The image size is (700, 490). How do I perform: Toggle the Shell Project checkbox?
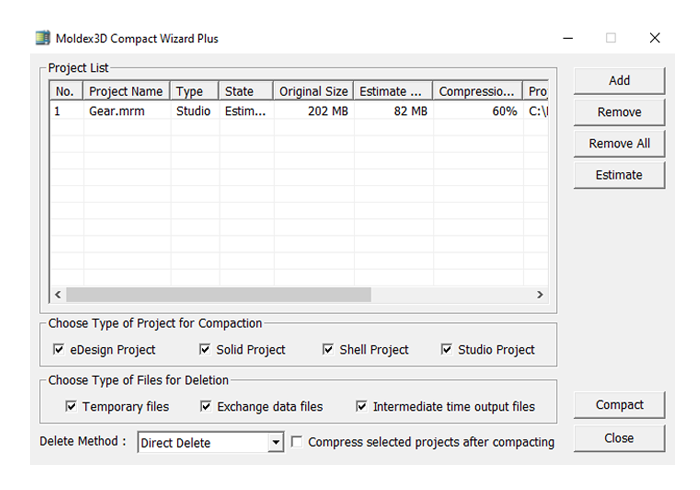click(328, 349)
